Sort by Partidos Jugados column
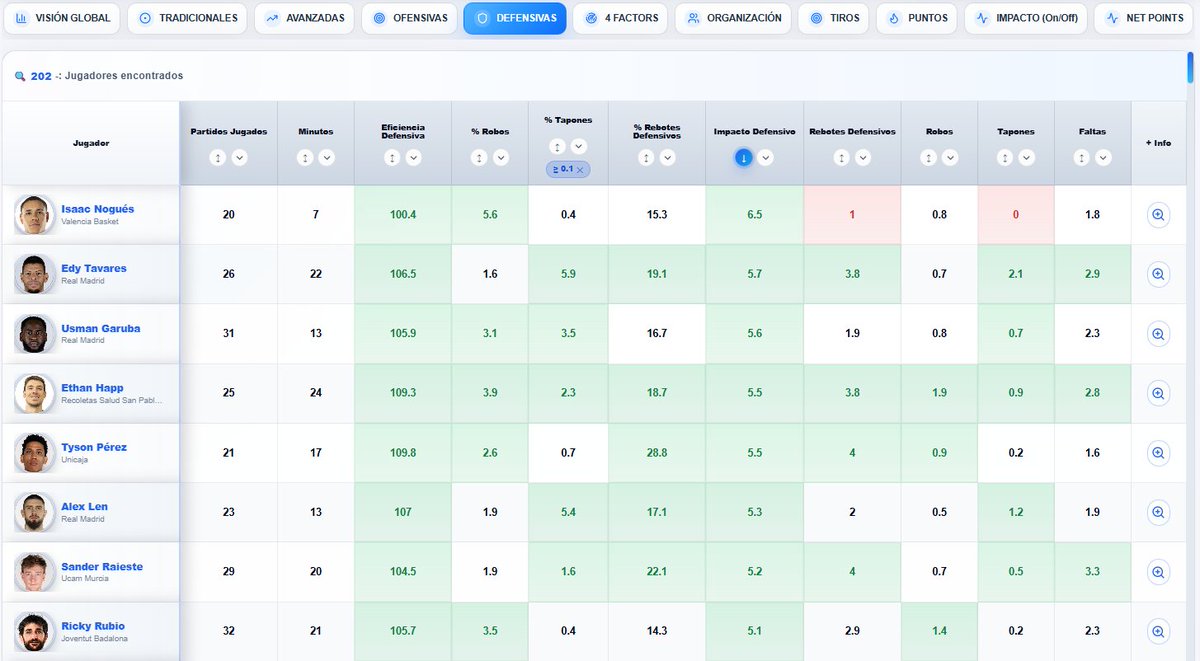 [218, 158]
